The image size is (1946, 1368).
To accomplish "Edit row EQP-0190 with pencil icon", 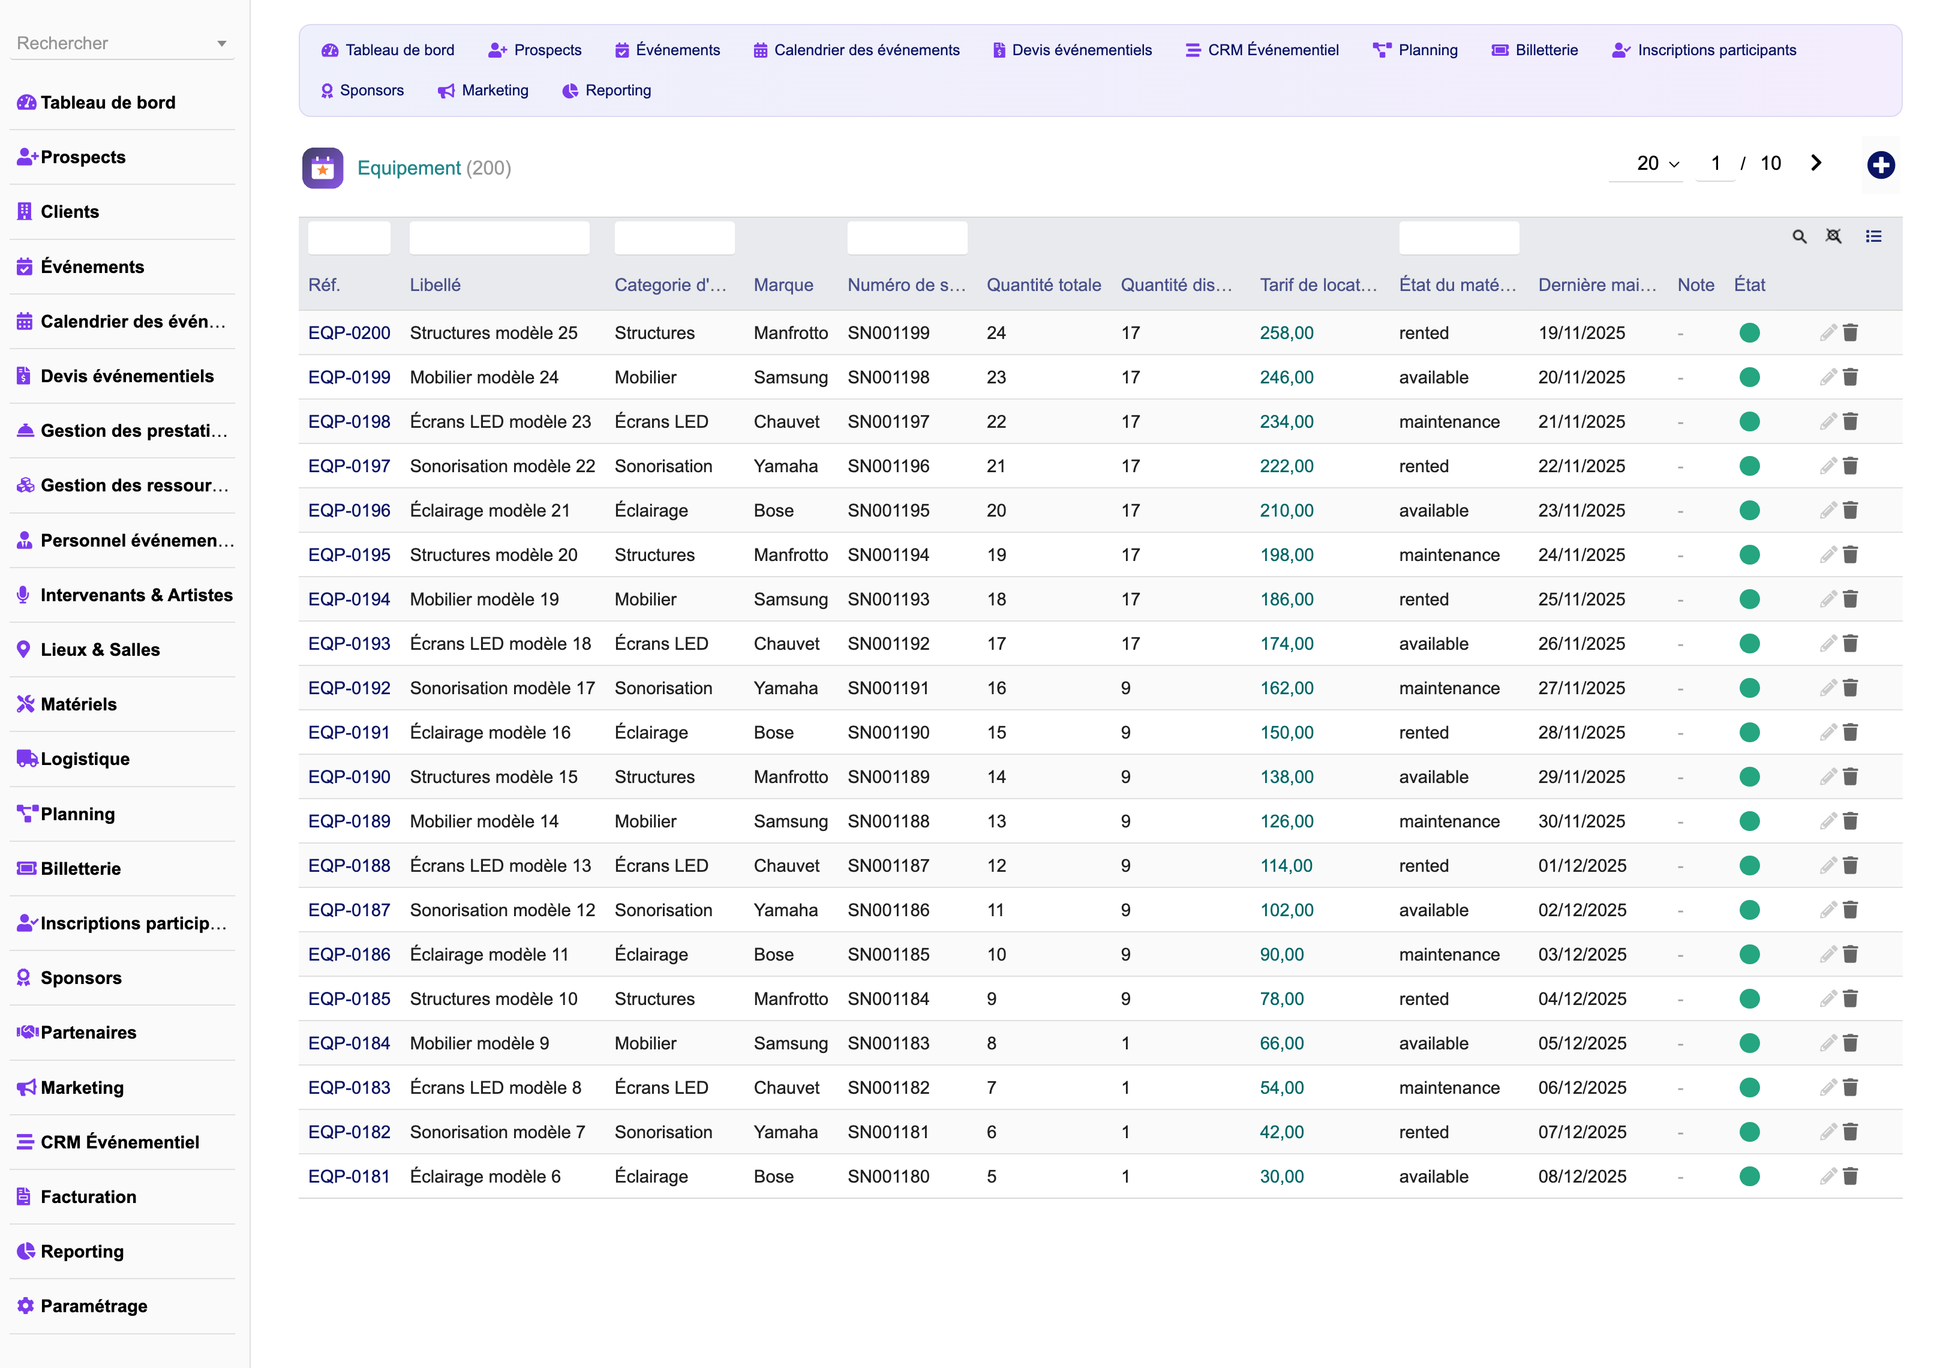I will click(1828, 777).
